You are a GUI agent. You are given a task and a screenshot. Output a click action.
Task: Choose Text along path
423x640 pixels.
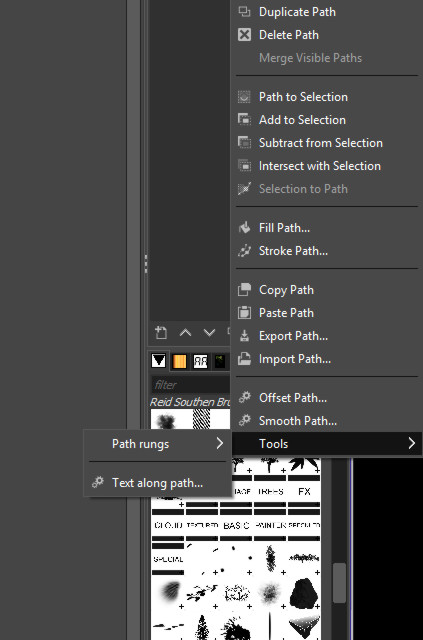[x=158, y=483]
